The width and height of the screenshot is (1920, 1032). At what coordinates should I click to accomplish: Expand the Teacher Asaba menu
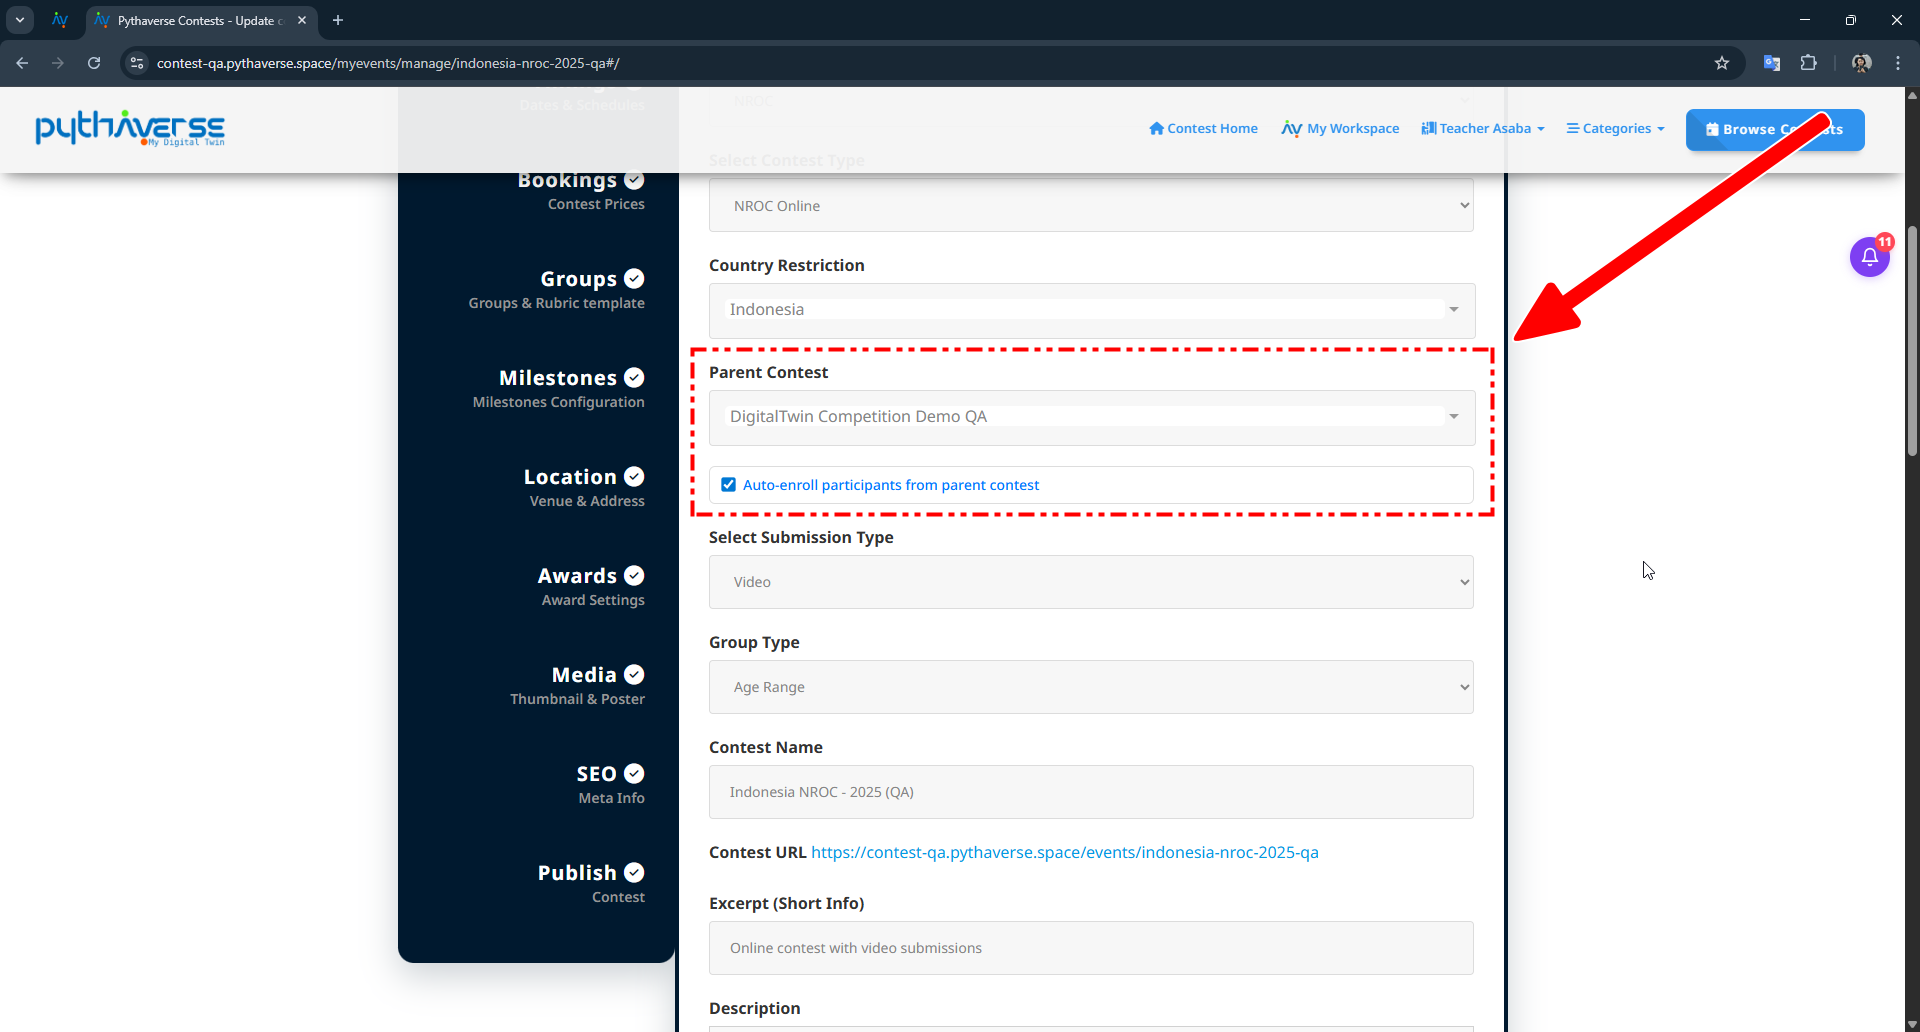coord(1483,128)
